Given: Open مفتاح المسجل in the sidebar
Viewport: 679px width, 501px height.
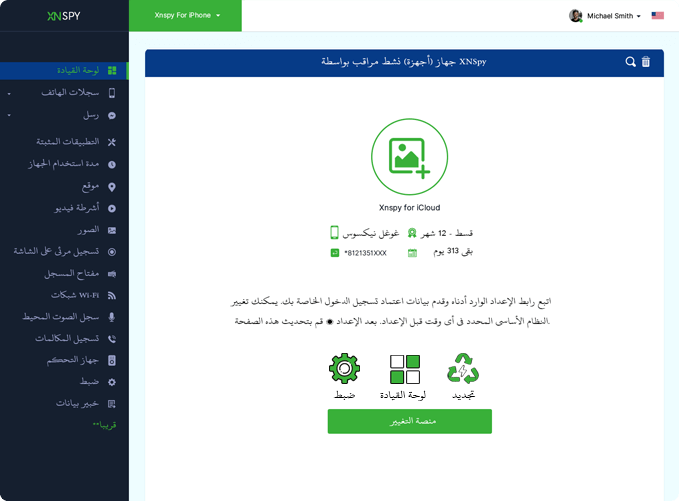Looking at the screenshot, I should [x=71, y=273].
